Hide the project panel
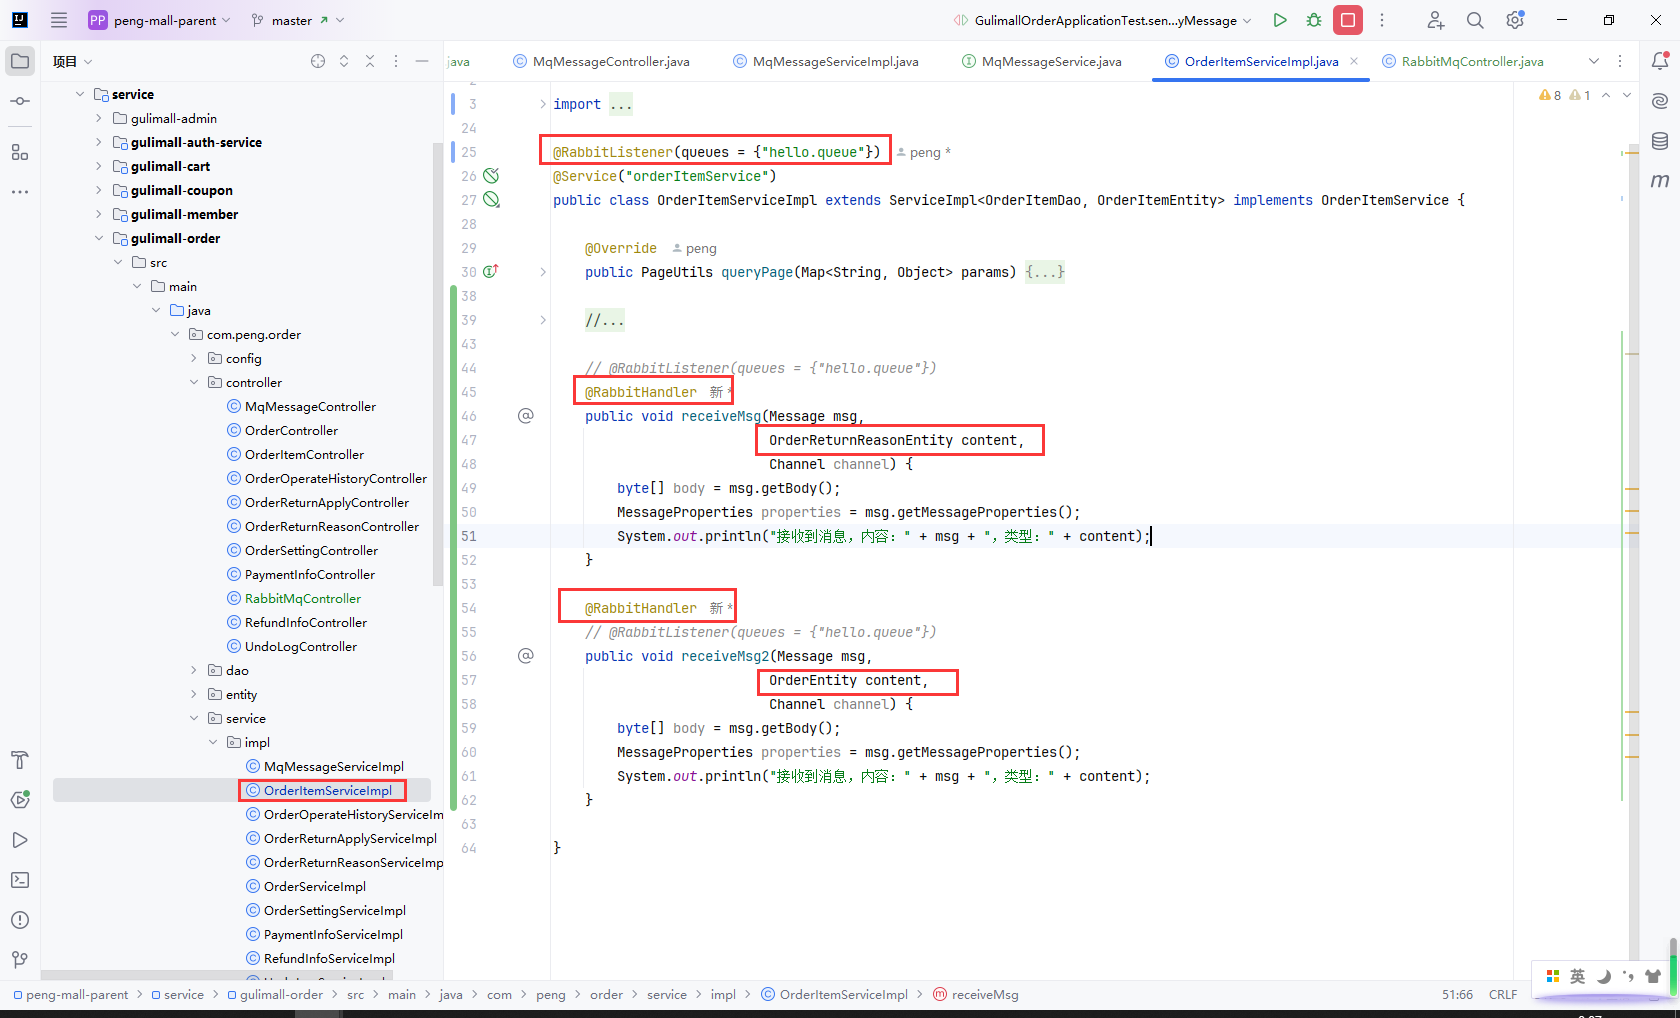The height and width of the screenshot is (1018, 1680). [x=422, y=61]
